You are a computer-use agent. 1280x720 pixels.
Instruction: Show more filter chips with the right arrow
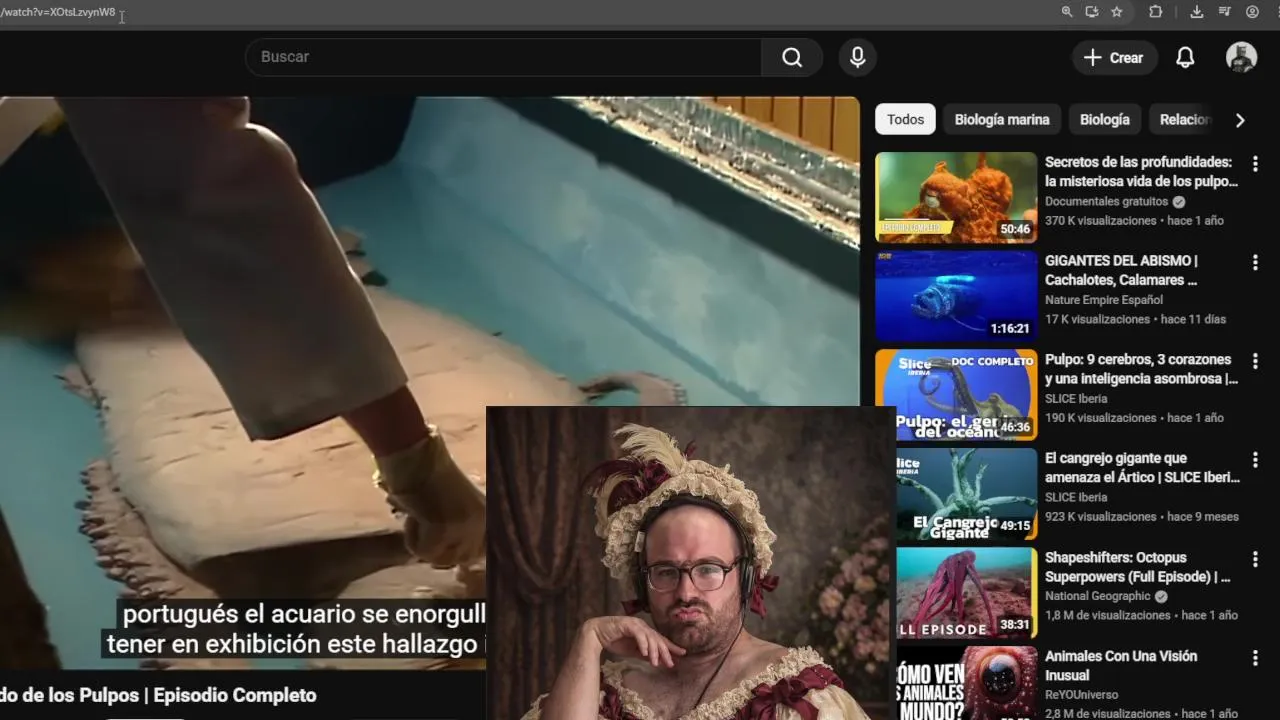1240,120
